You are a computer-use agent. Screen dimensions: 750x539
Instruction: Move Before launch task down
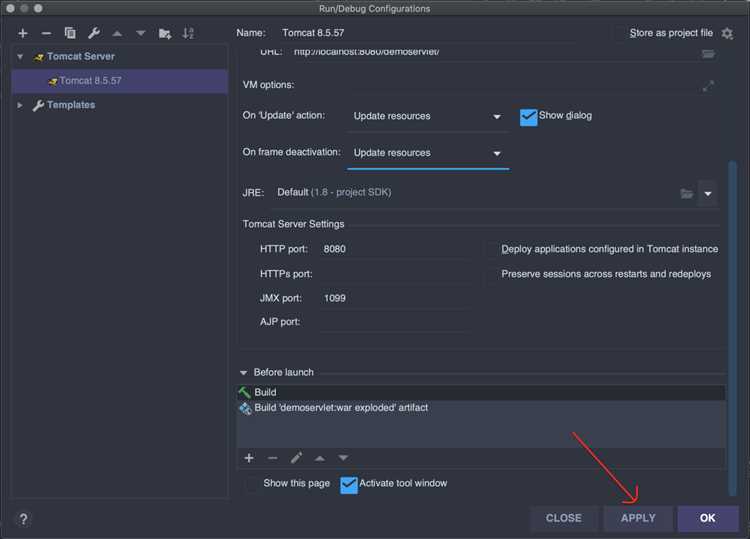pos(343,458)
